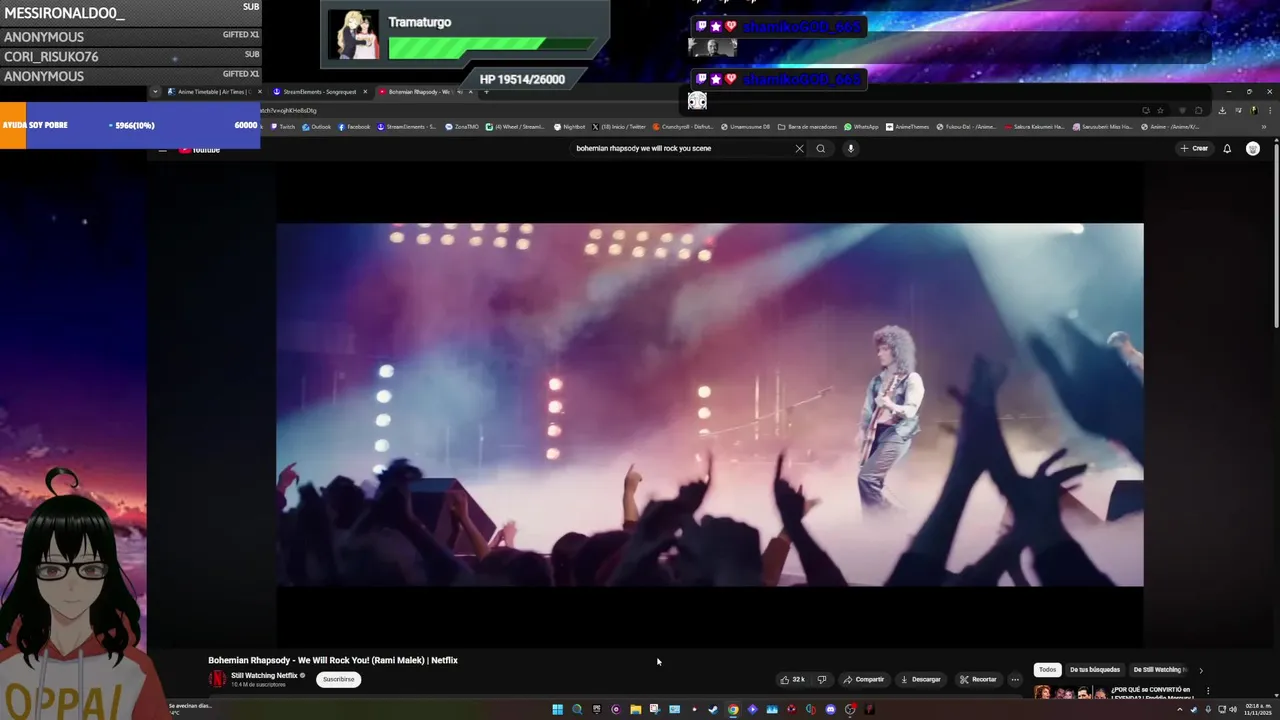Click the Bohemian Rhapsody video player
This screenshot has height=720, width=1280.
[710, 404]
